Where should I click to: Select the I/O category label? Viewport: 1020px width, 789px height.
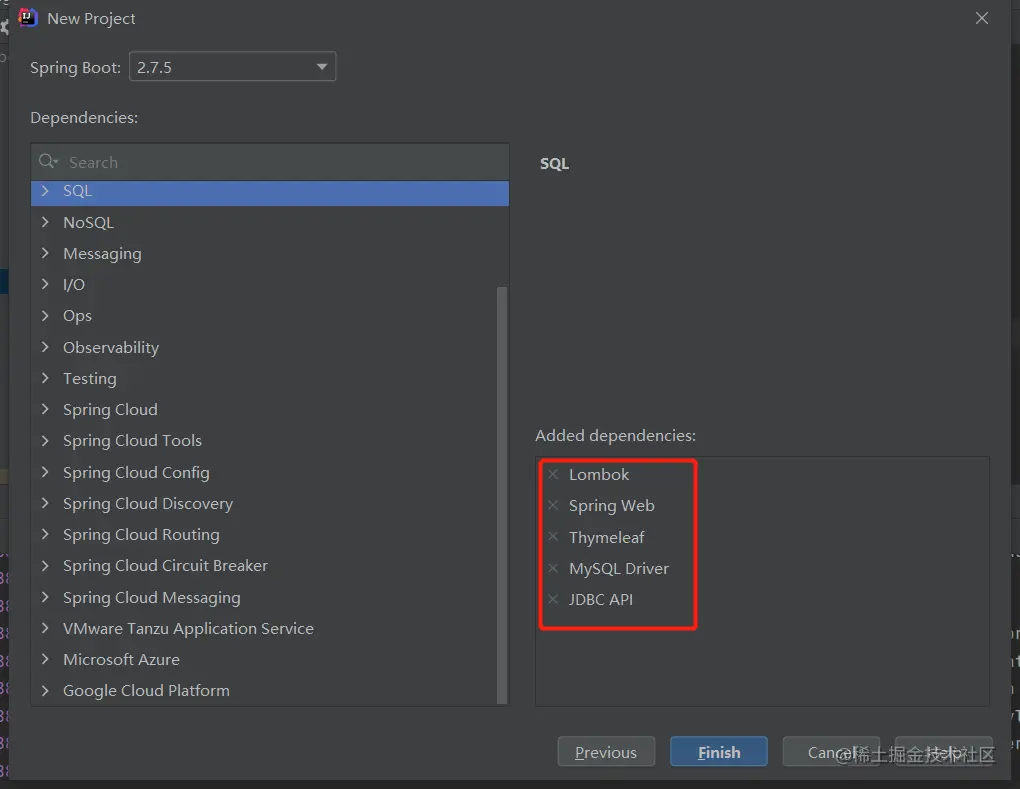[x=74, y=284]
